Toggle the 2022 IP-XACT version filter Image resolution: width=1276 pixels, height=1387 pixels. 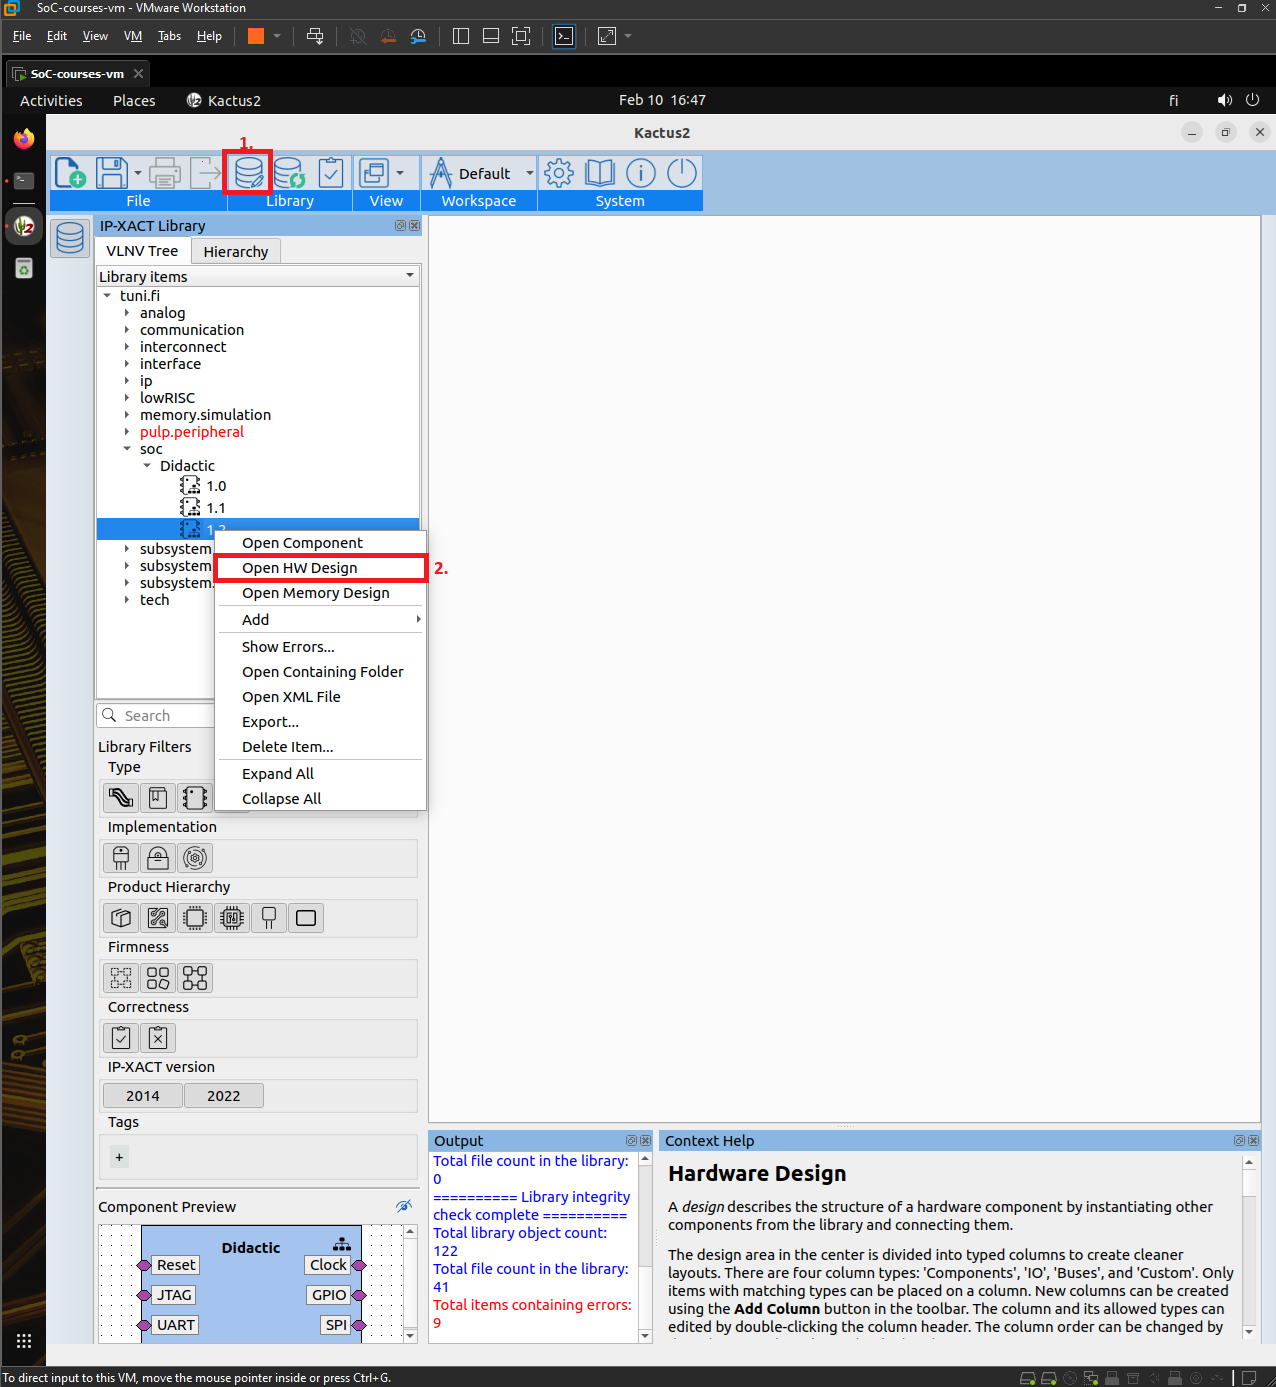(x=223, y=1096)
